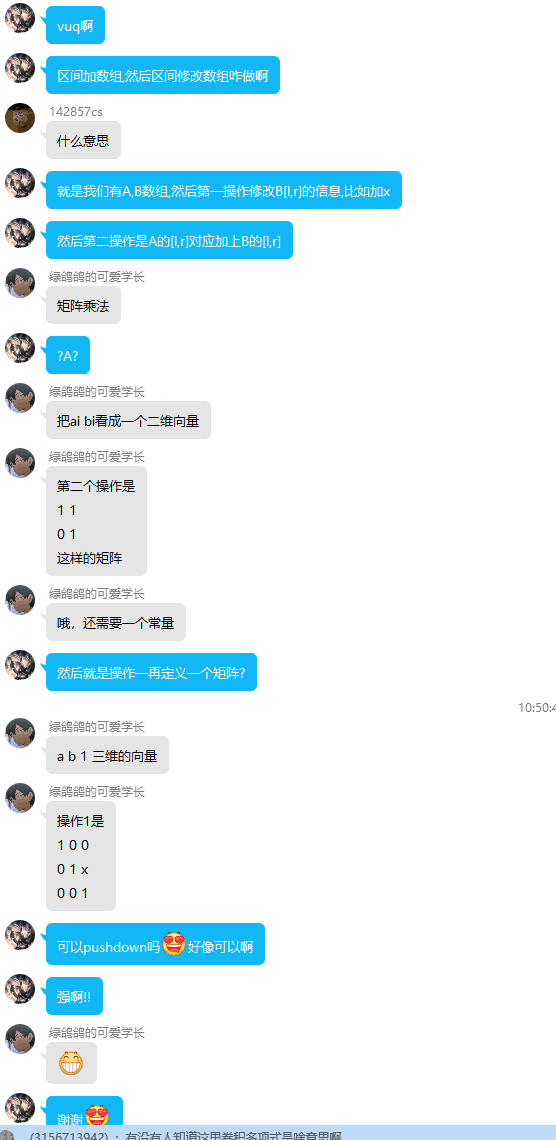This screenshot has width=556, height=1140.
Task: Click the heart-eyes emoji after '谢谢'
Action: 97,1116
